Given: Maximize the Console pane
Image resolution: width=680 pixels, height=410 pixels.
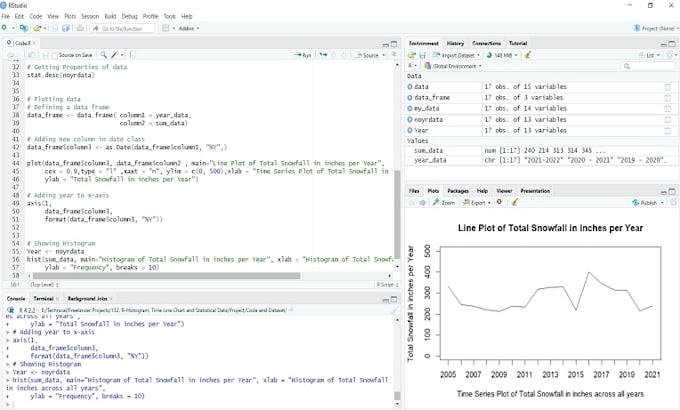Looking at the screenshot, I should [394, 299].
